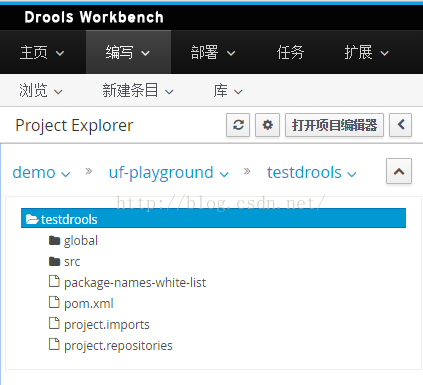Expand the 新建条目 dropdown
The image size is (423, 385).
138,91
